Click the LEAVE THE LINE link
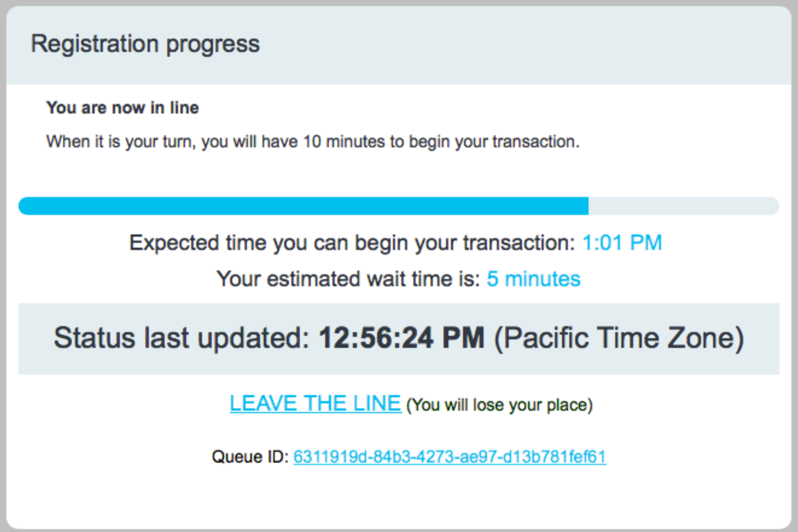This screenshot has height=532, width=798. tap(315, 404)
